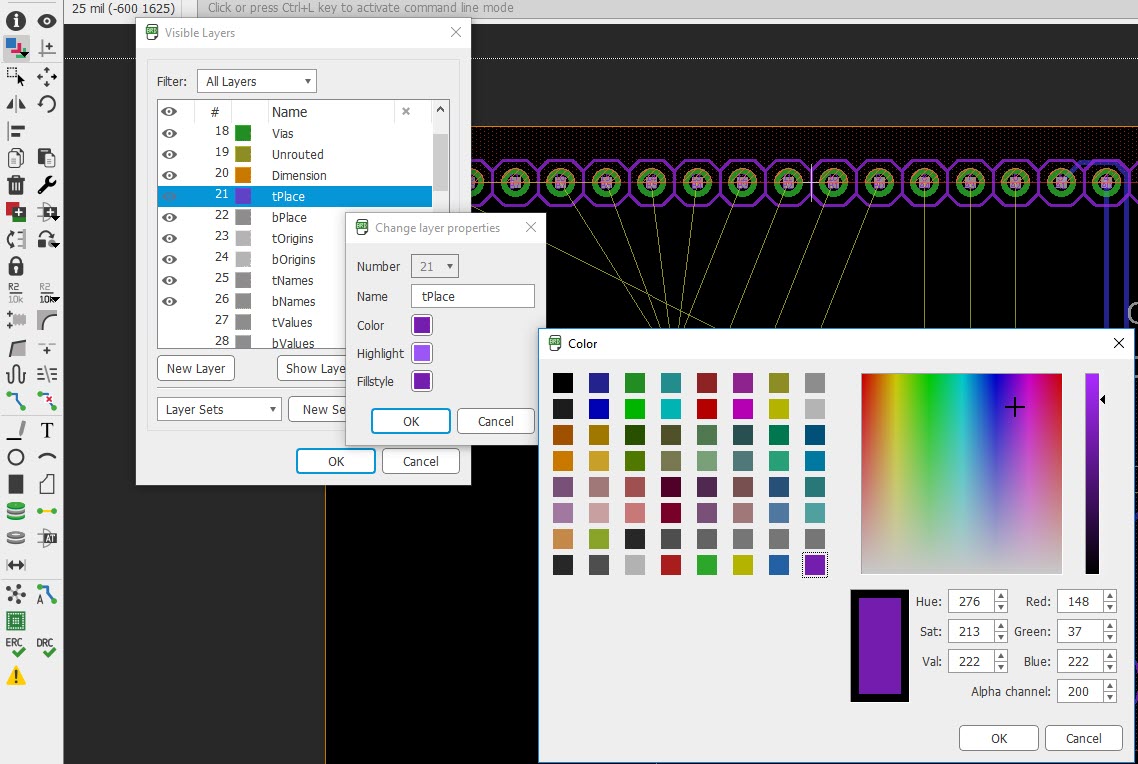Select the Circle drawing tool
1138x764 pixels.
15,457
